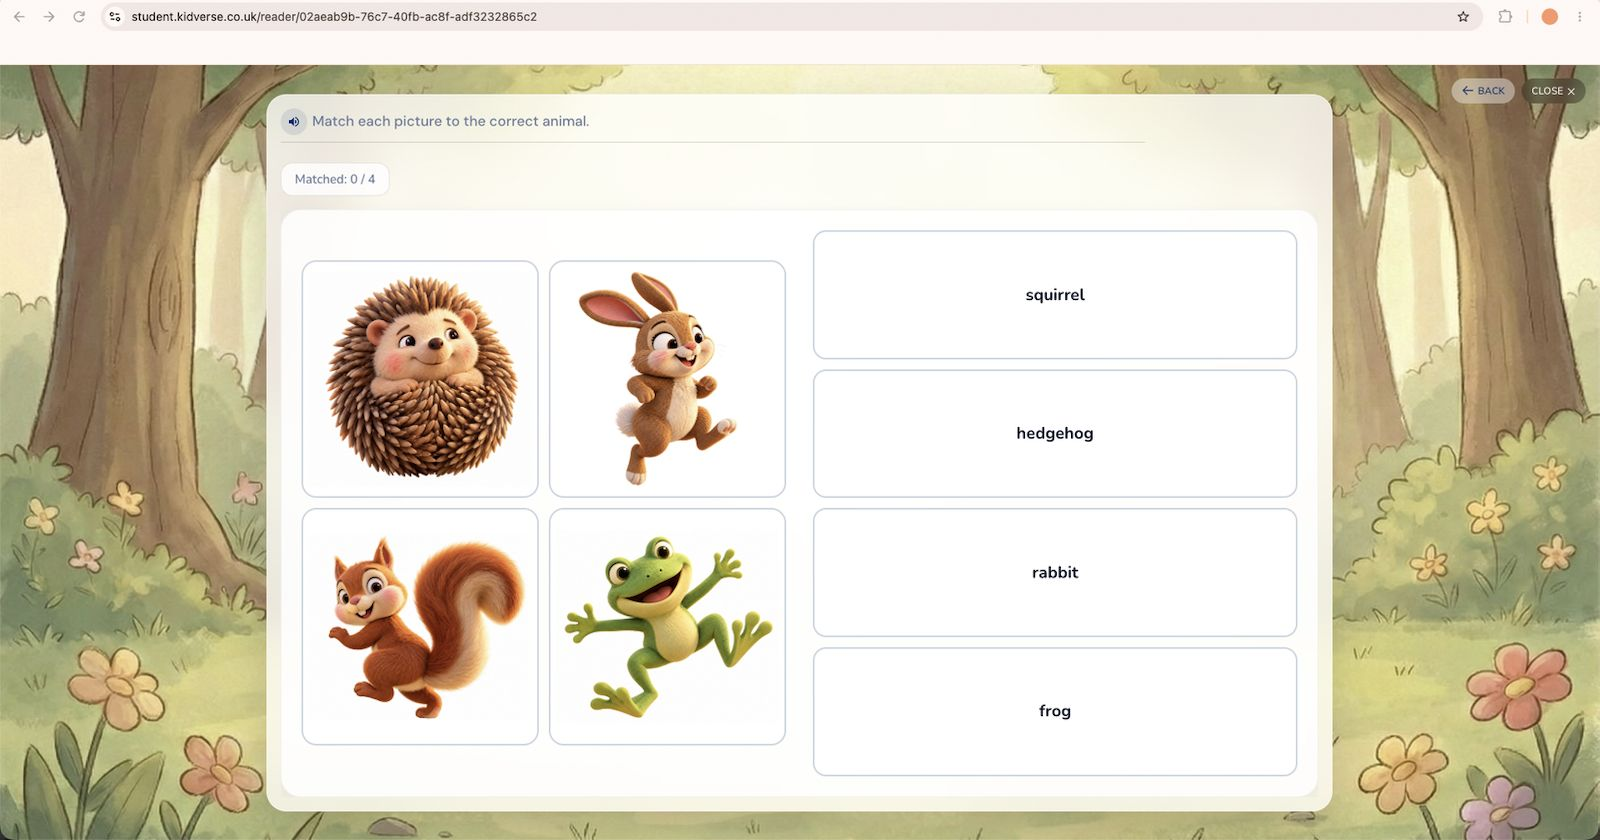
Task: Choose the "hedgehog" word box
Action: click(x=1055, y=434)
